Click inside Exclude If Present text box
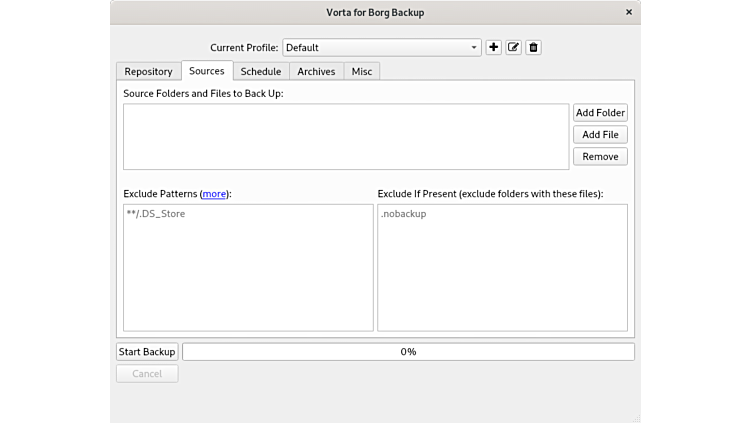 pyautogui.click(x=502, y=268)
